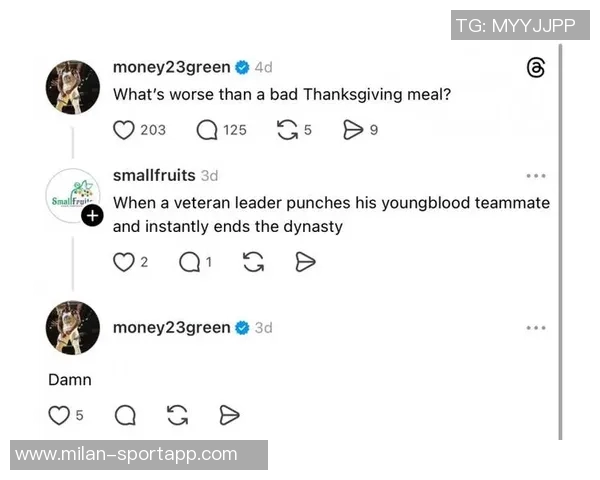Reply to the smallfruits comment
600x480 pixels.
point(189,262)
